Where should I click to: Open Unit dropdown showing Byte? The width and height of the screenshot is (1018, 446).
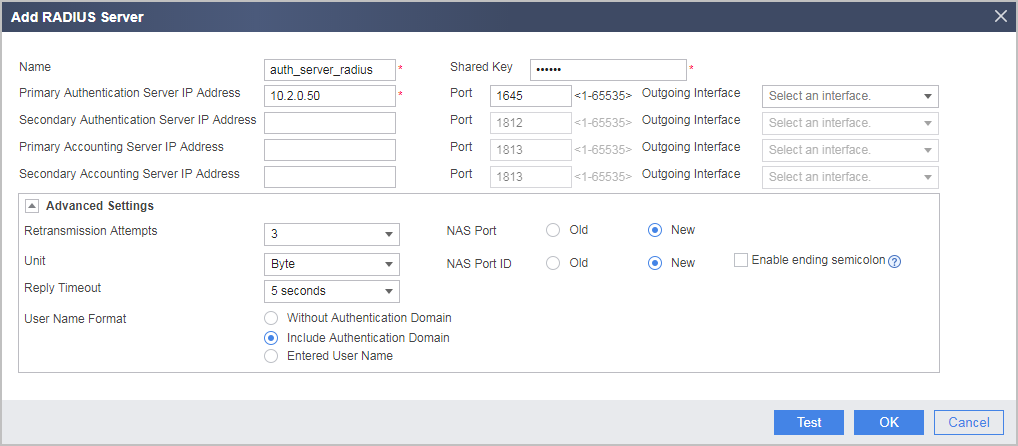[332, 264]
